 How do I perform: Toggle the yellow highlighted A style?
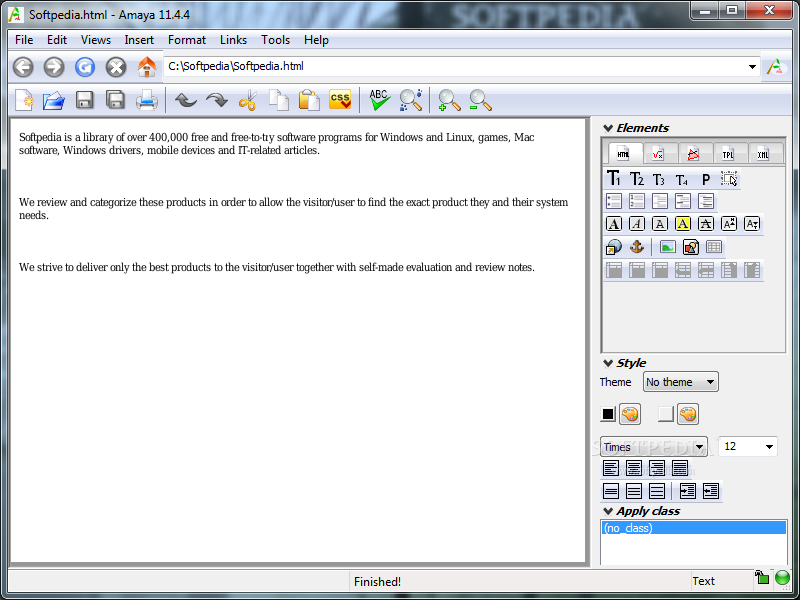tap(683, 224)
